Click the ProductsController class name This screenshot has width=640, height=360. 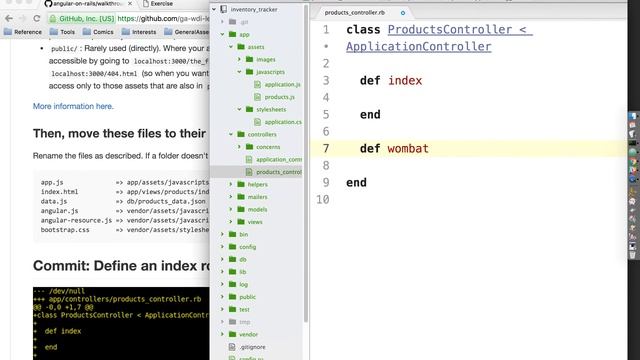pyautogui.click(x=450, y=29)
